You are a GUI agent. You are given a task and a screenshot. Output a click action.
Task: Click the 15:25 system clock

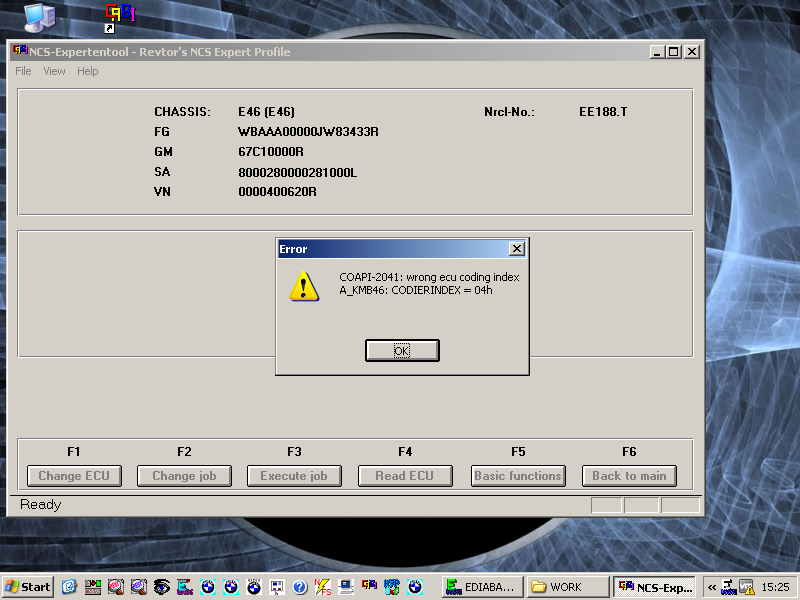[x=775, y=587]
